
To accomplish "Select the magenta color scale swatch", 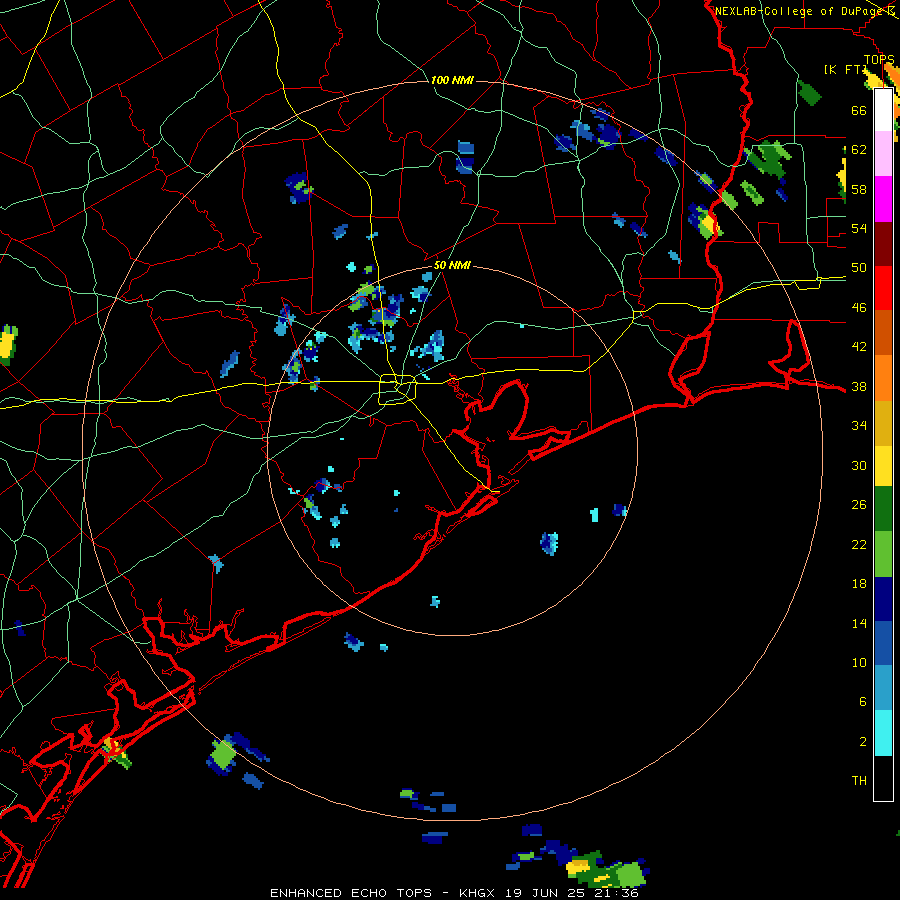I will point(883,199).
